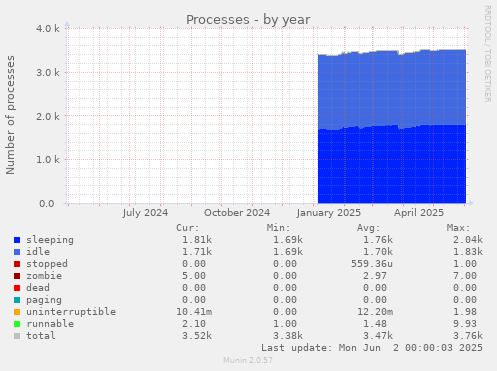The width and height of the screenshot is (497, 371).
Task: Click the sleeping max value 2.04k
Action: [x=468, y=240]
